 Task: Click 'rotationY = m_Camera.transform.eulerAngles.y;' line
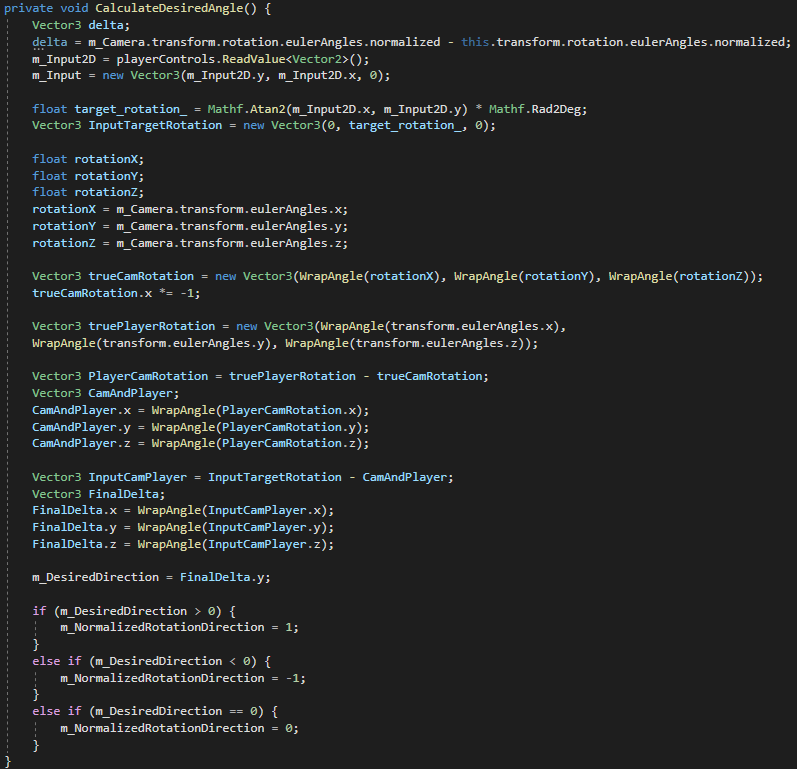click(190, 226)
